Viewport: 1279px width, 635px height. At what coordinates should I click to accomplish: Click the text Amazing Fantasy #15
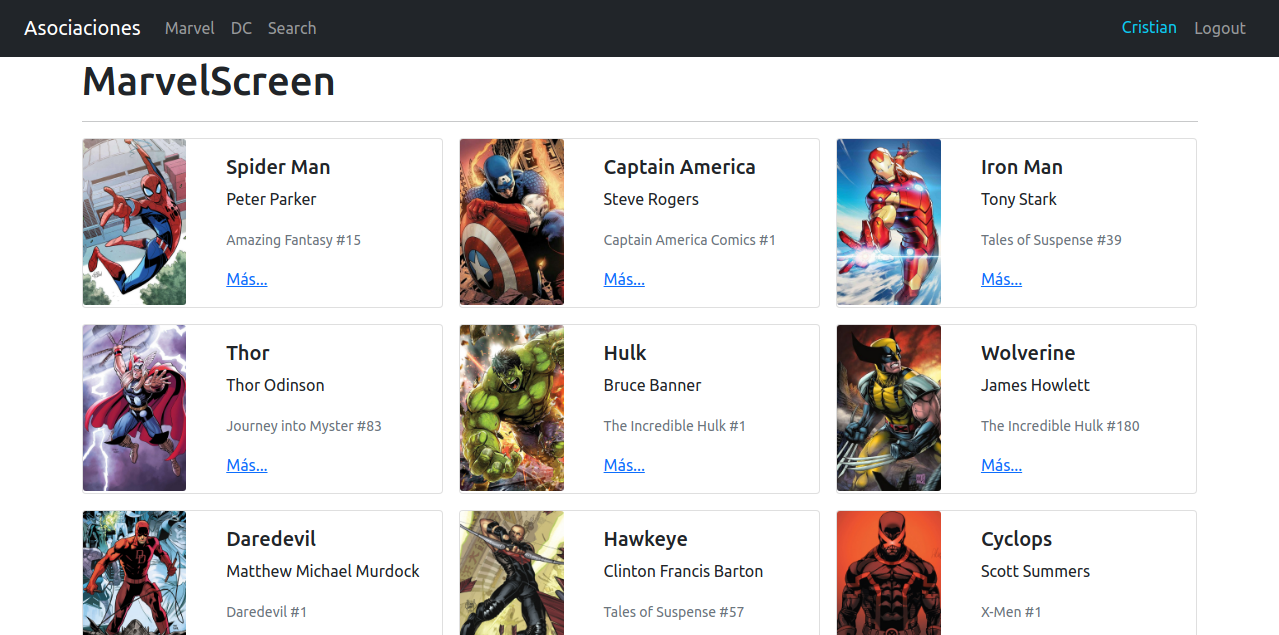pos(294,240)
